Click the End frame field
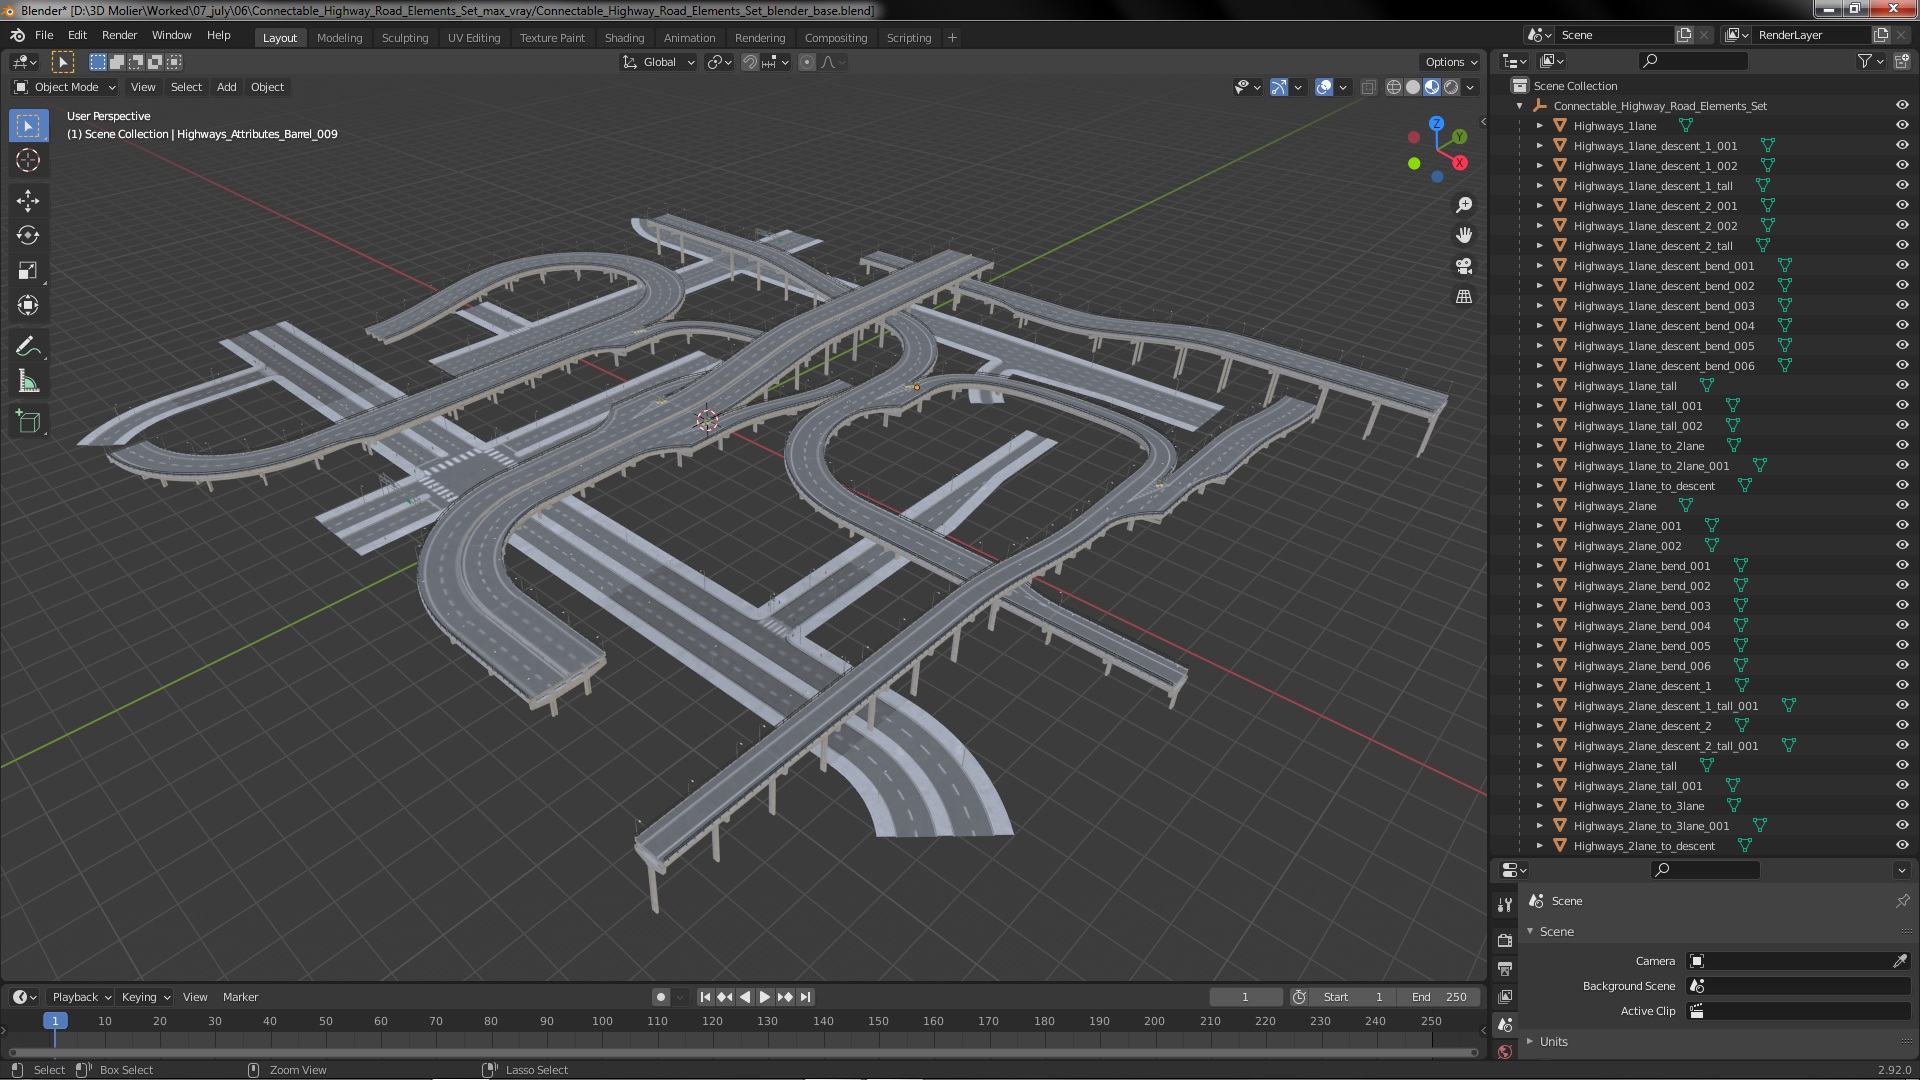 point(1439,997)
